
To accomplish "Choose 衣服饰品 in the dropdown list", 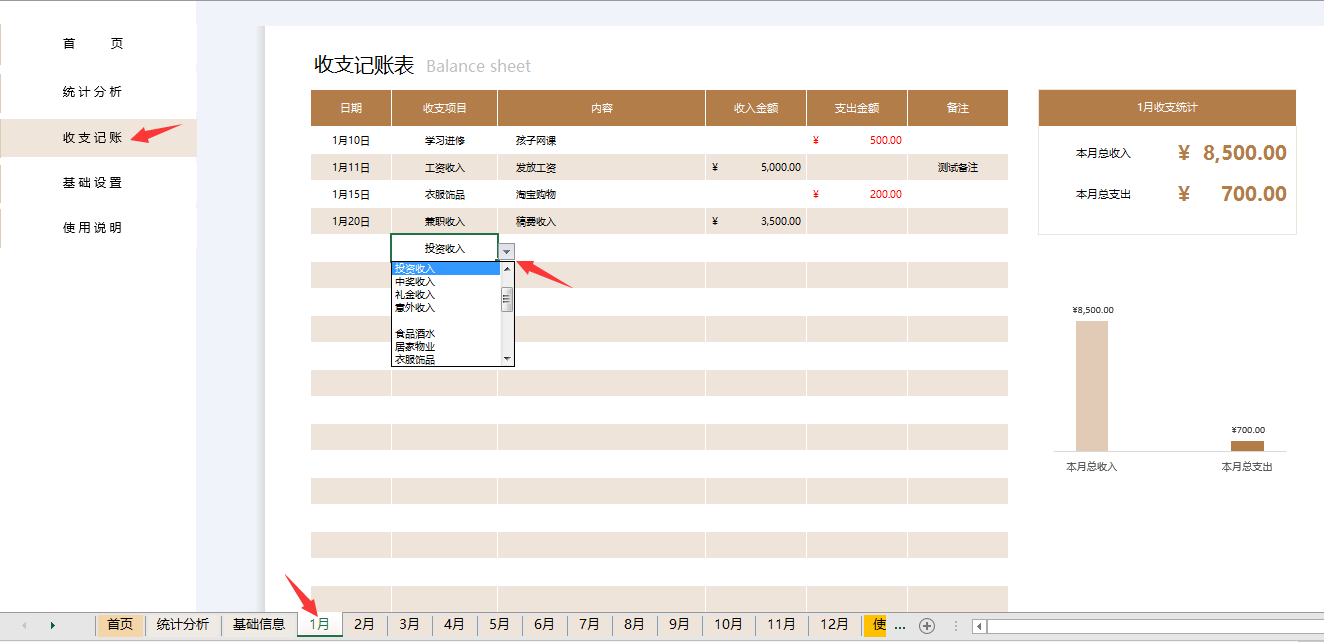I will point(445,359).
